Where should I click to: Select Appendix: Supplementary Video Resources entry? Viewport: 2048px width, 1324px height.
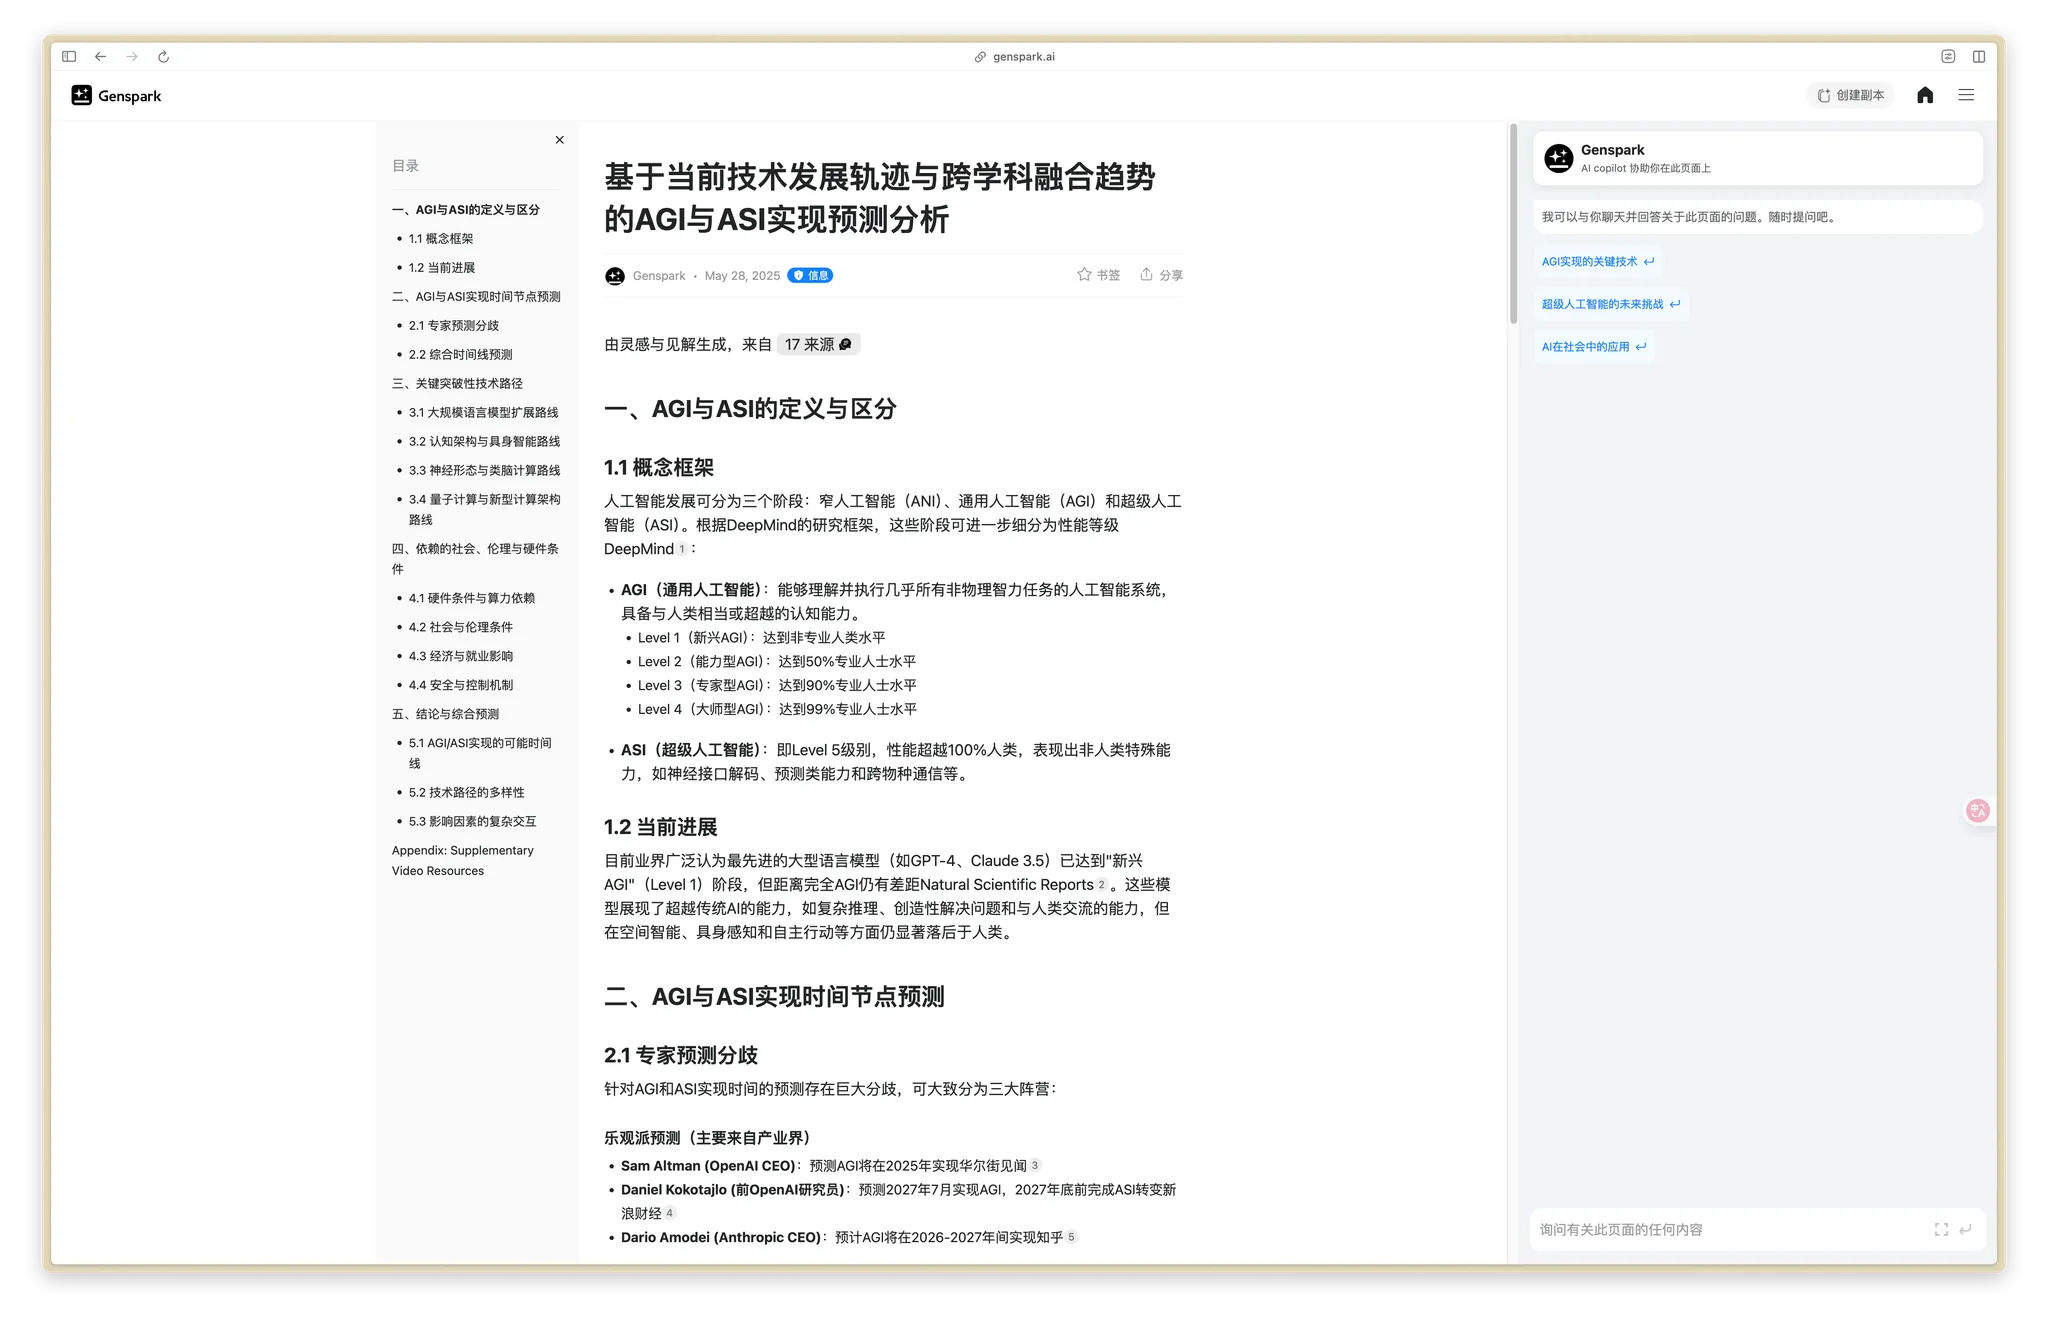[x=462, y=860]
